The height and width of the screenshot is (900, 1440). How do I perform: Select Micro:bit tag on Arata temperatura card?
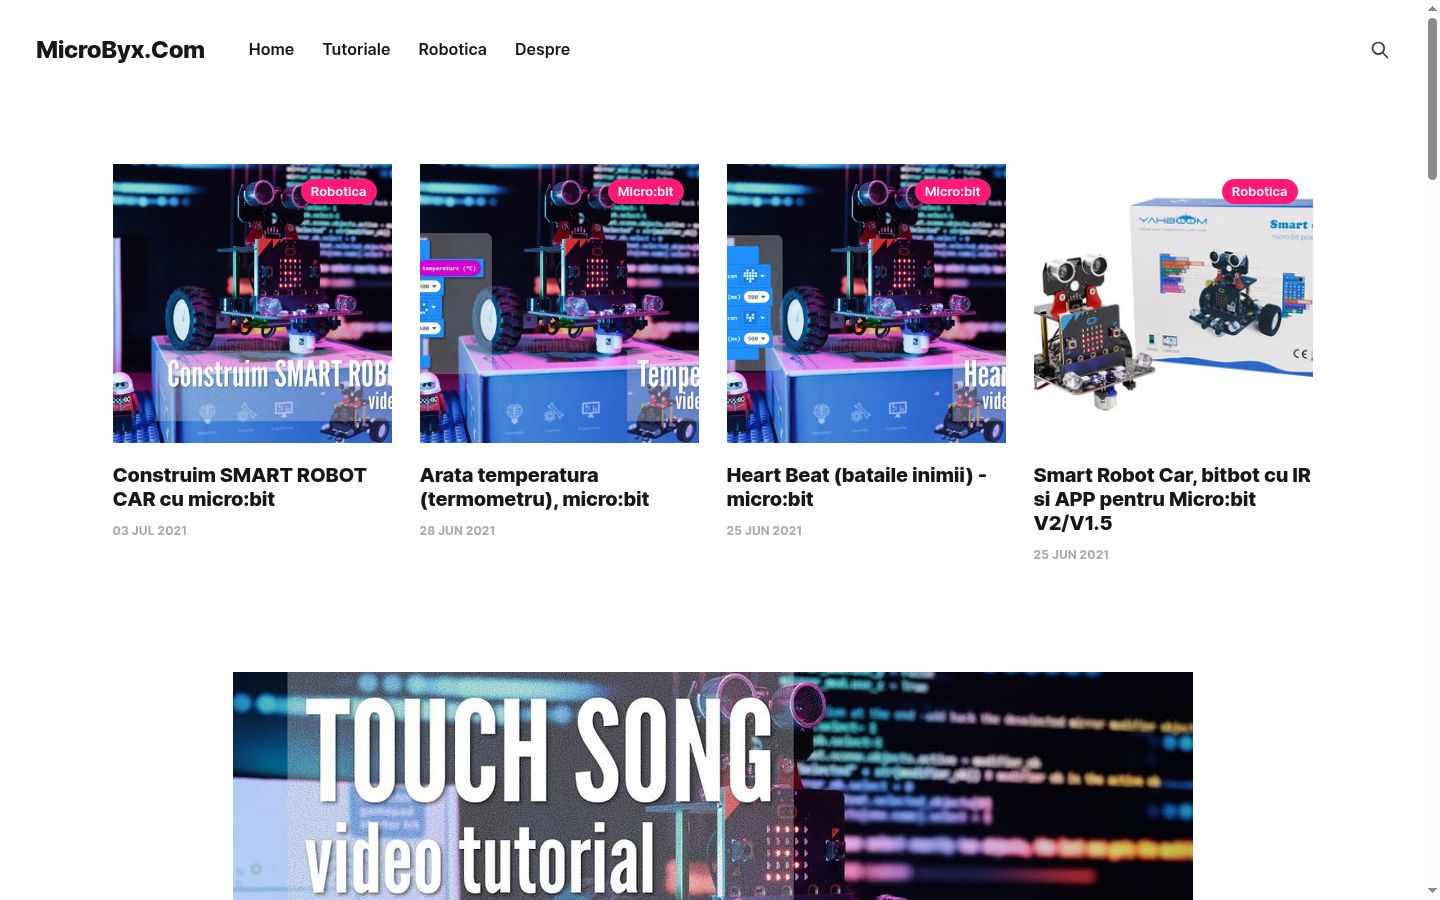click(x=645, y=191)
